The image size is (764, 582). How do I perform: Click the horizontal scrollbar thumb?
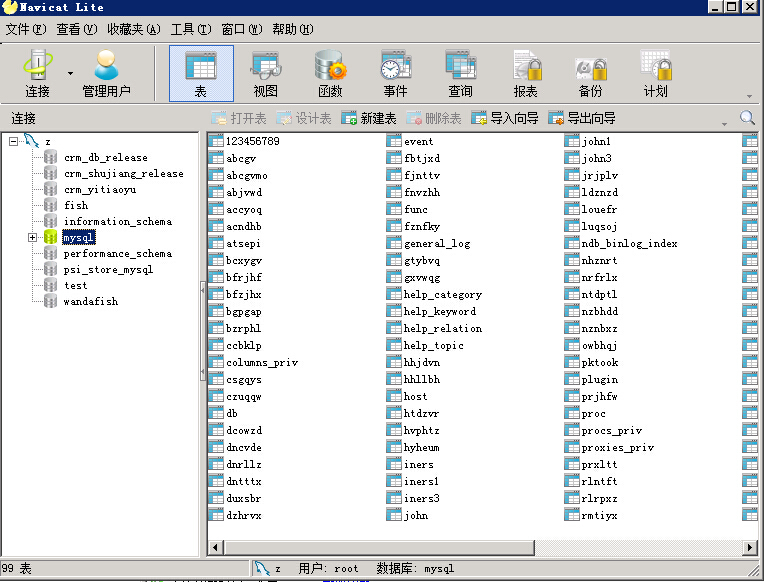point(379,547)
